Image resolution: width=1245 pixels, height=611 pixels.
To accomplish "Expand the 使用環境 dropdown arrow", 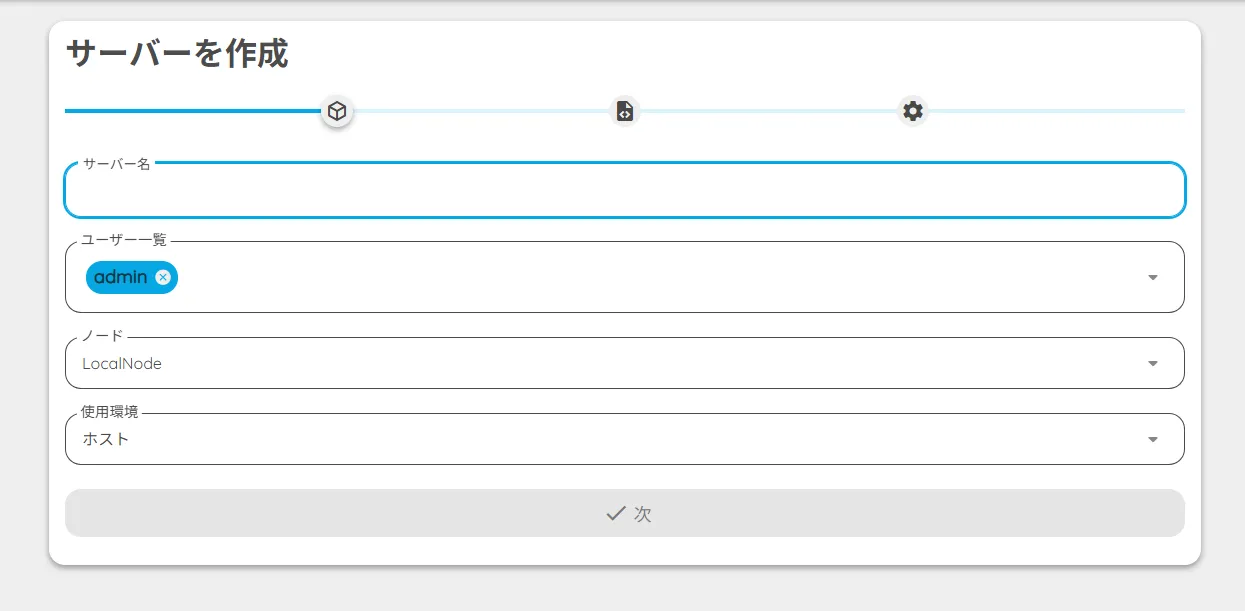I will tap(1153, 439).
